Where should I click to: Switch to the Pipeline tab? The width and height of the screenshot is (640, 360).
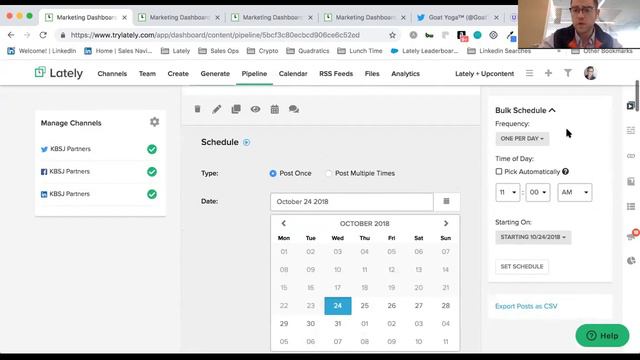[x=254, y=73]
